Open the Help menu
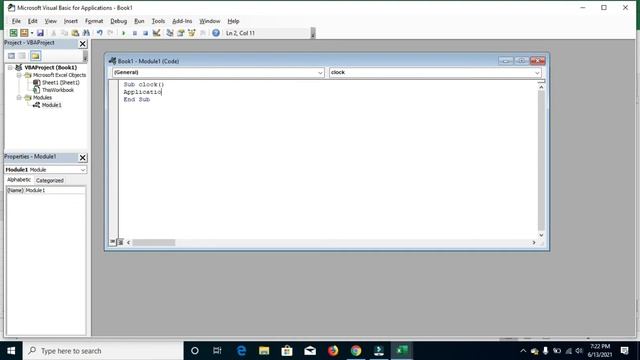 point(233,21)
